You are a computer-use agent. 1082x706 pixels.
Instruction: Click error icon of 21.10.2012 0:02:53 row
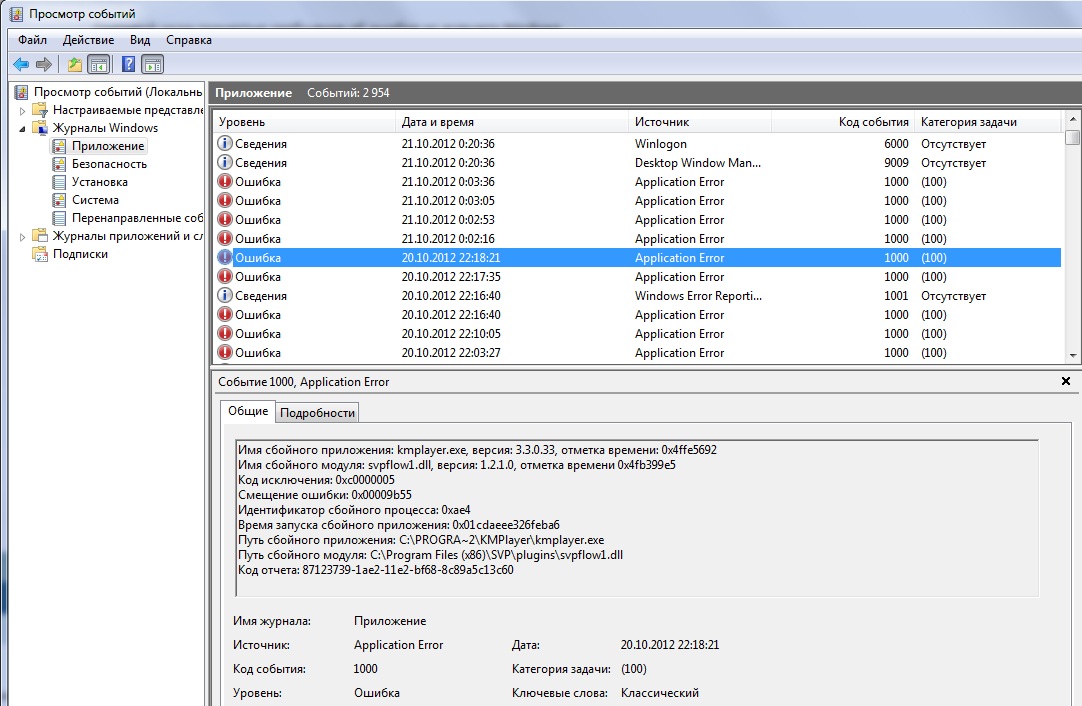pos(224,219)
